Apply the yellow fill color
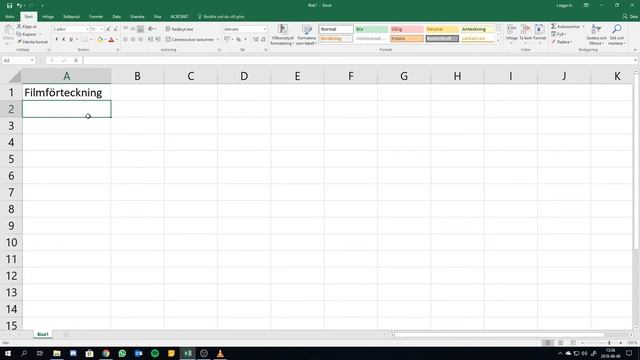Image resolution: width=640 pixels, height=360 pixels. click(x=100, y=40)
